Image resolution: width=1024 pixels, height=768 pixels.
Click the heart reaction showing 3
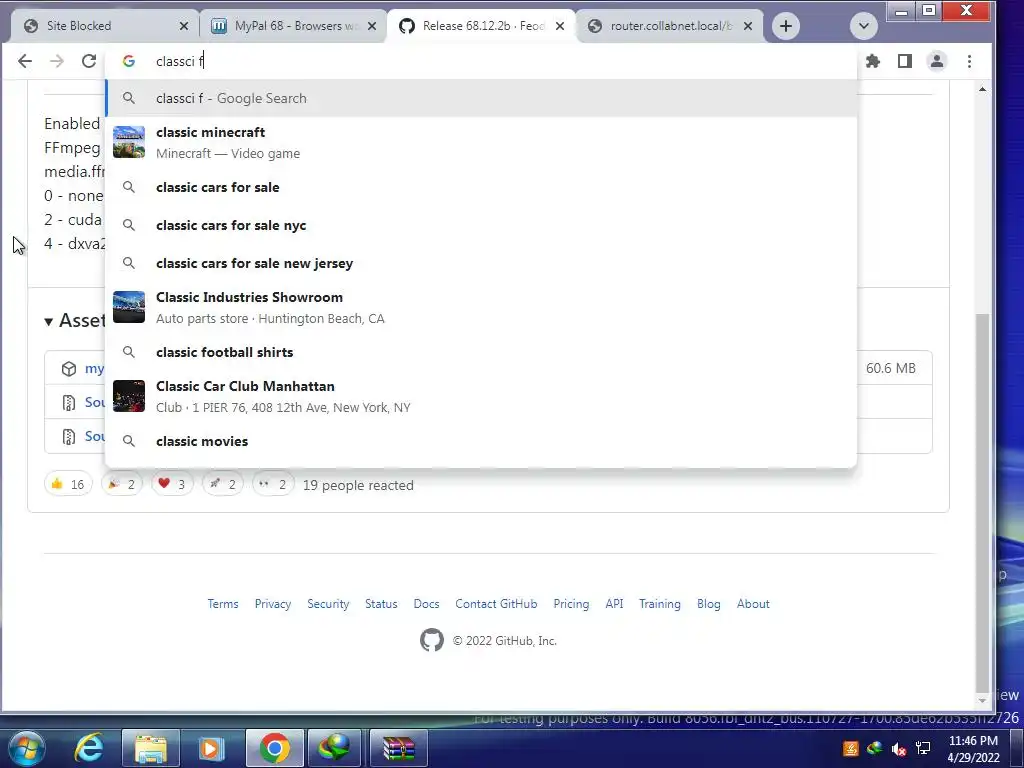pyautogui.click(x=172, y=484)
